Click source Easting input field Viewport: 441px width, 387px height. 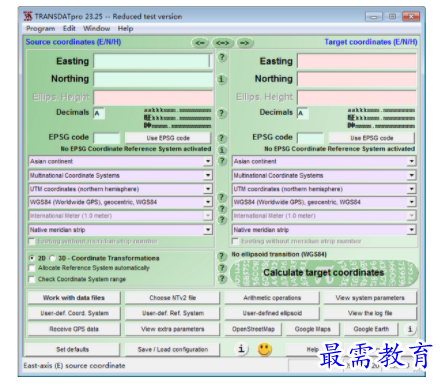153,61
